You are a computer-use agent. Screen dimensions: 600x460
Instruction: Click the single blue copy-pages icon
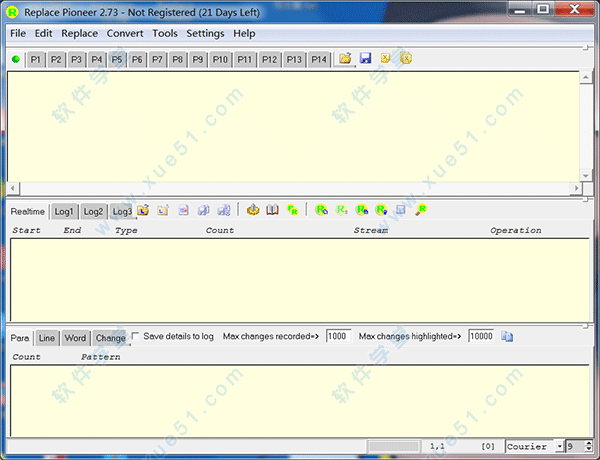coord(204,210)
